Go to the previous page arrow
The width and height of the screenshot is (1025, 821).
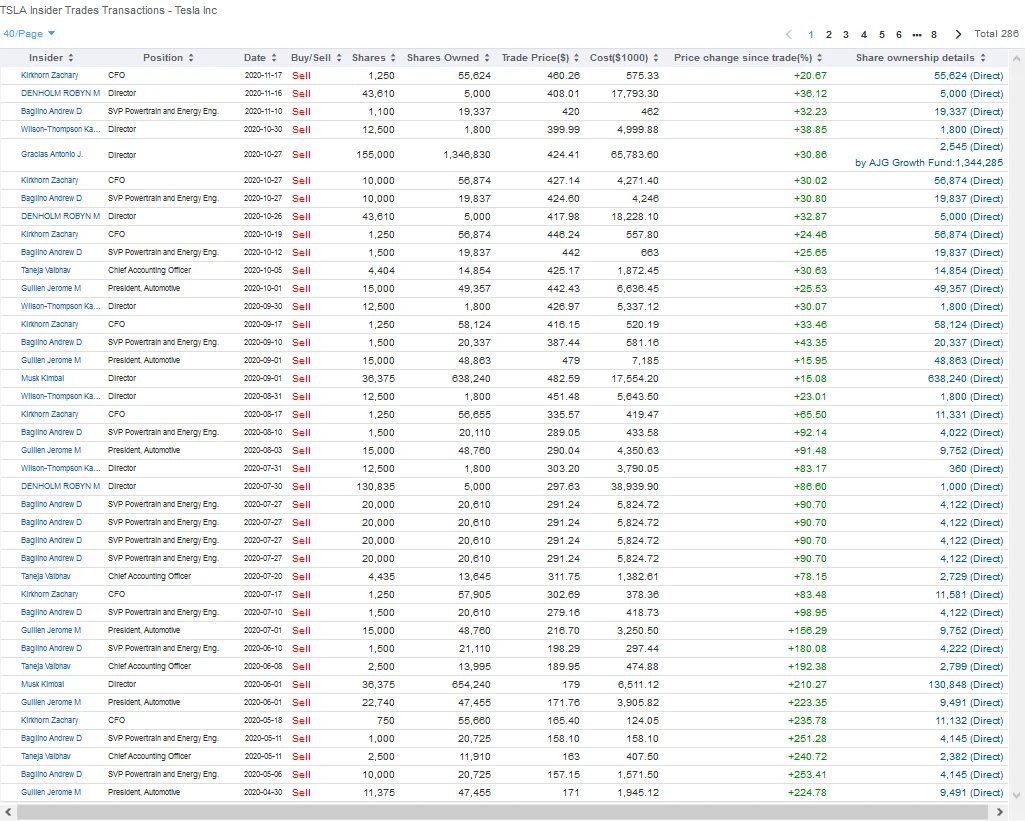[x=788, y=34]
